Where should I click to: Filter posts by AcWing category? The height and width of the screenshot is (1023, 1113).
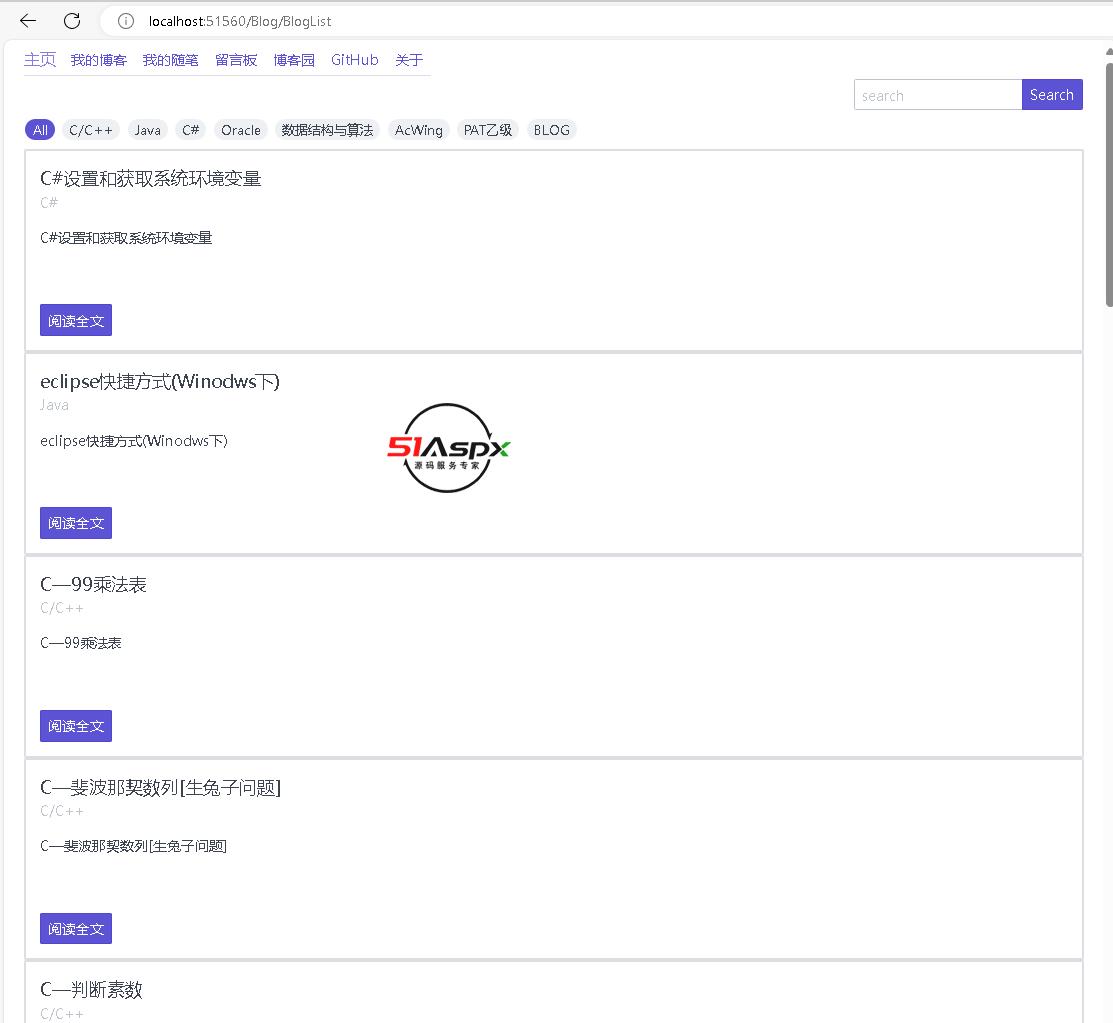[419, 130]
